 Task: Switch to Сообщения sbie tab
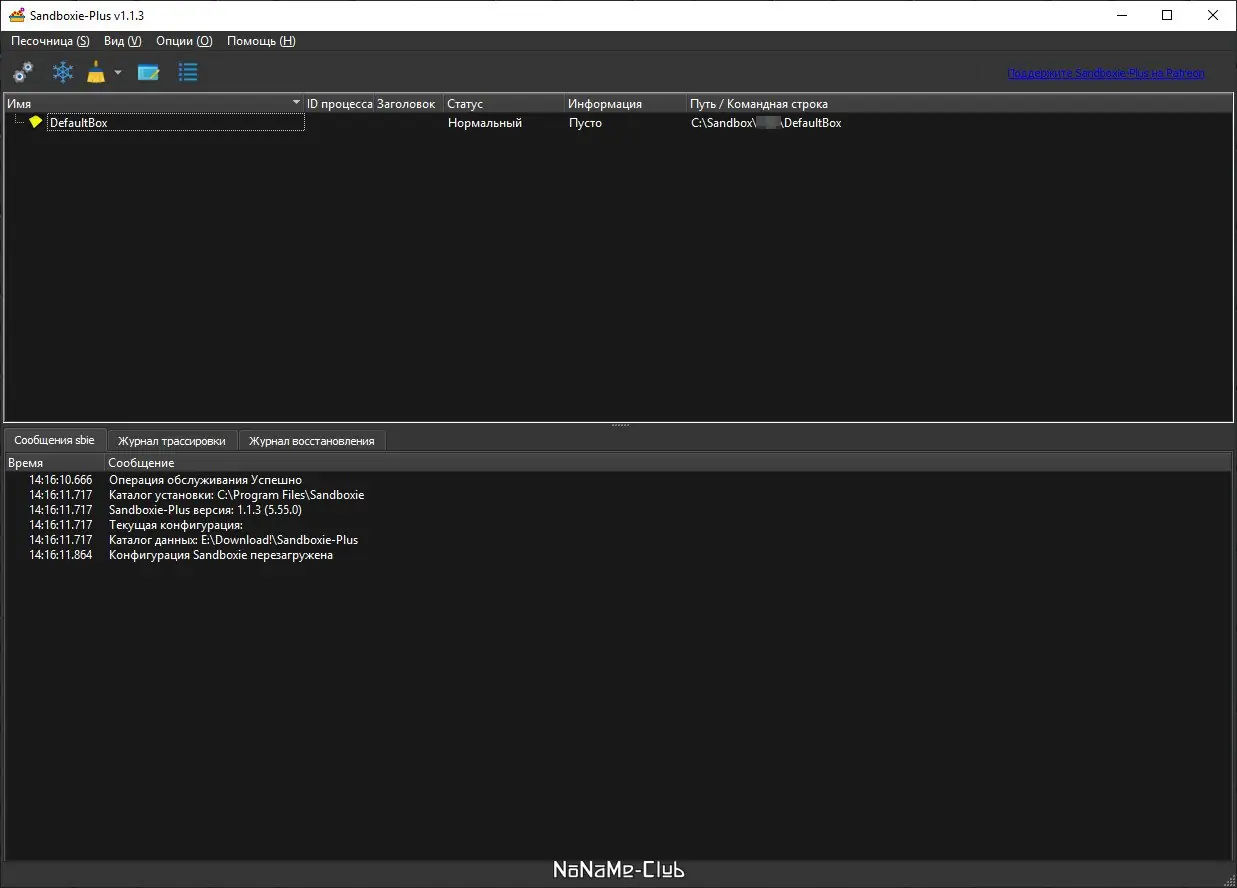click(x=54, y=440)
